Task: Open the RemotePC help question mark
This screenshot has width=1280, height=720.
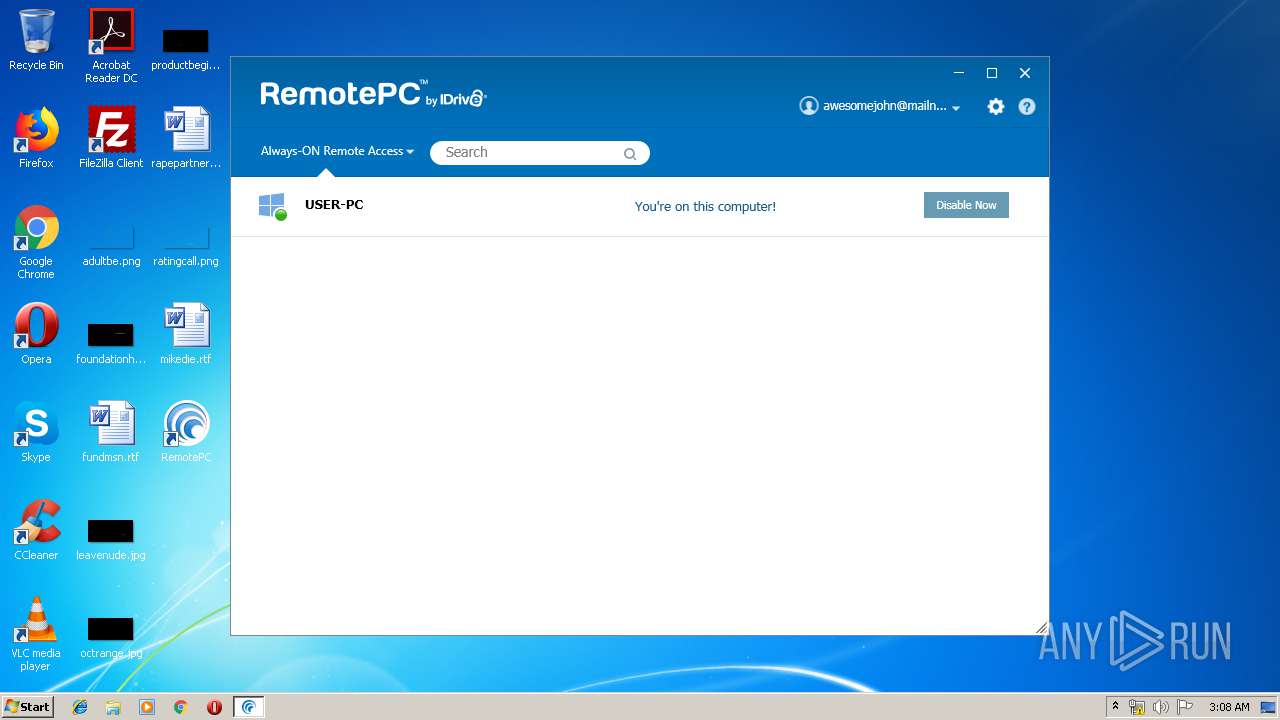Action: tap(1027, 106)
